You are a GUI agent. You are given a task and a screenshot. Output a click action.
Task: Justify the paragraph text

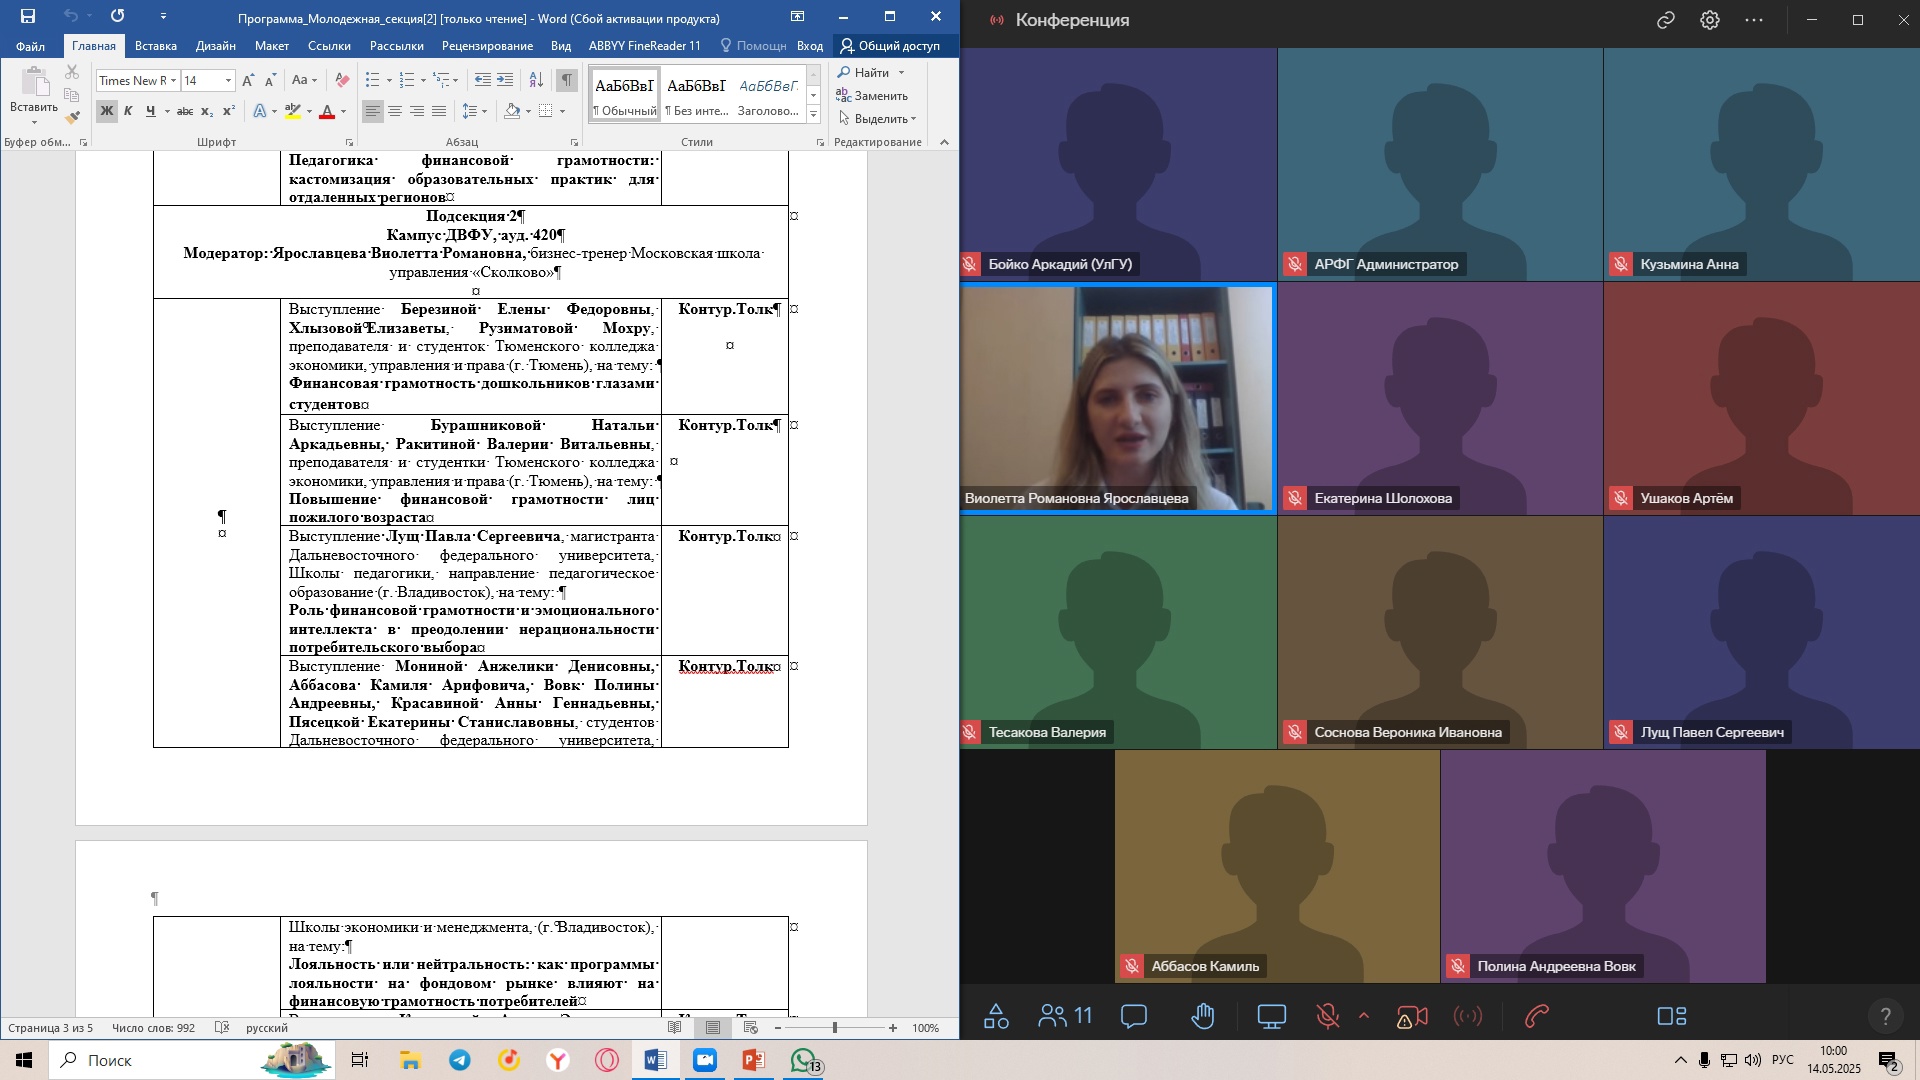coord(439,111)
